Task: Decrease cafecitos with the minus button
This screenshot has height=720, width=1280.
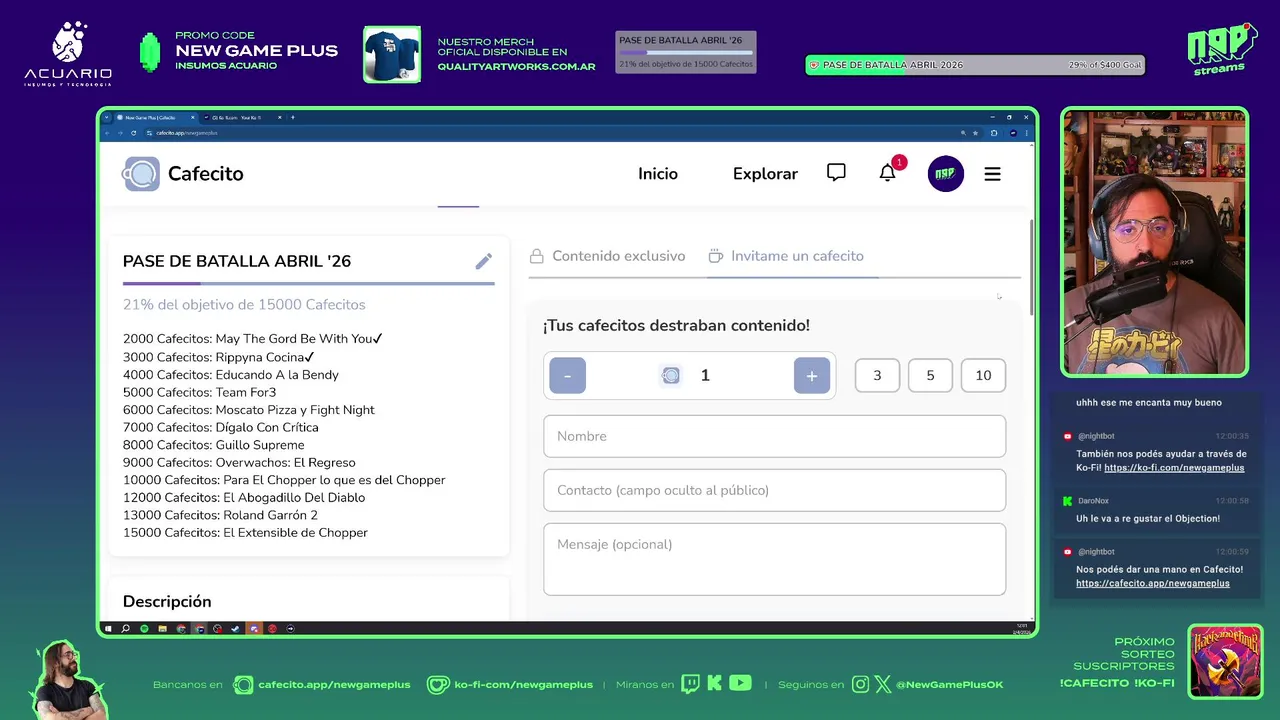Action: (x=567, y=375)
